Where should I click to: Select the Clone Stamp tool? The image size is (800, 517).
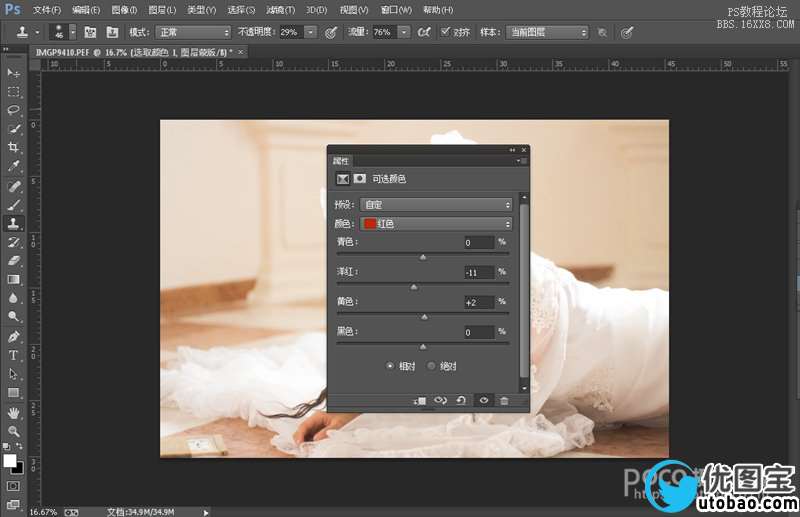(14, 223)
